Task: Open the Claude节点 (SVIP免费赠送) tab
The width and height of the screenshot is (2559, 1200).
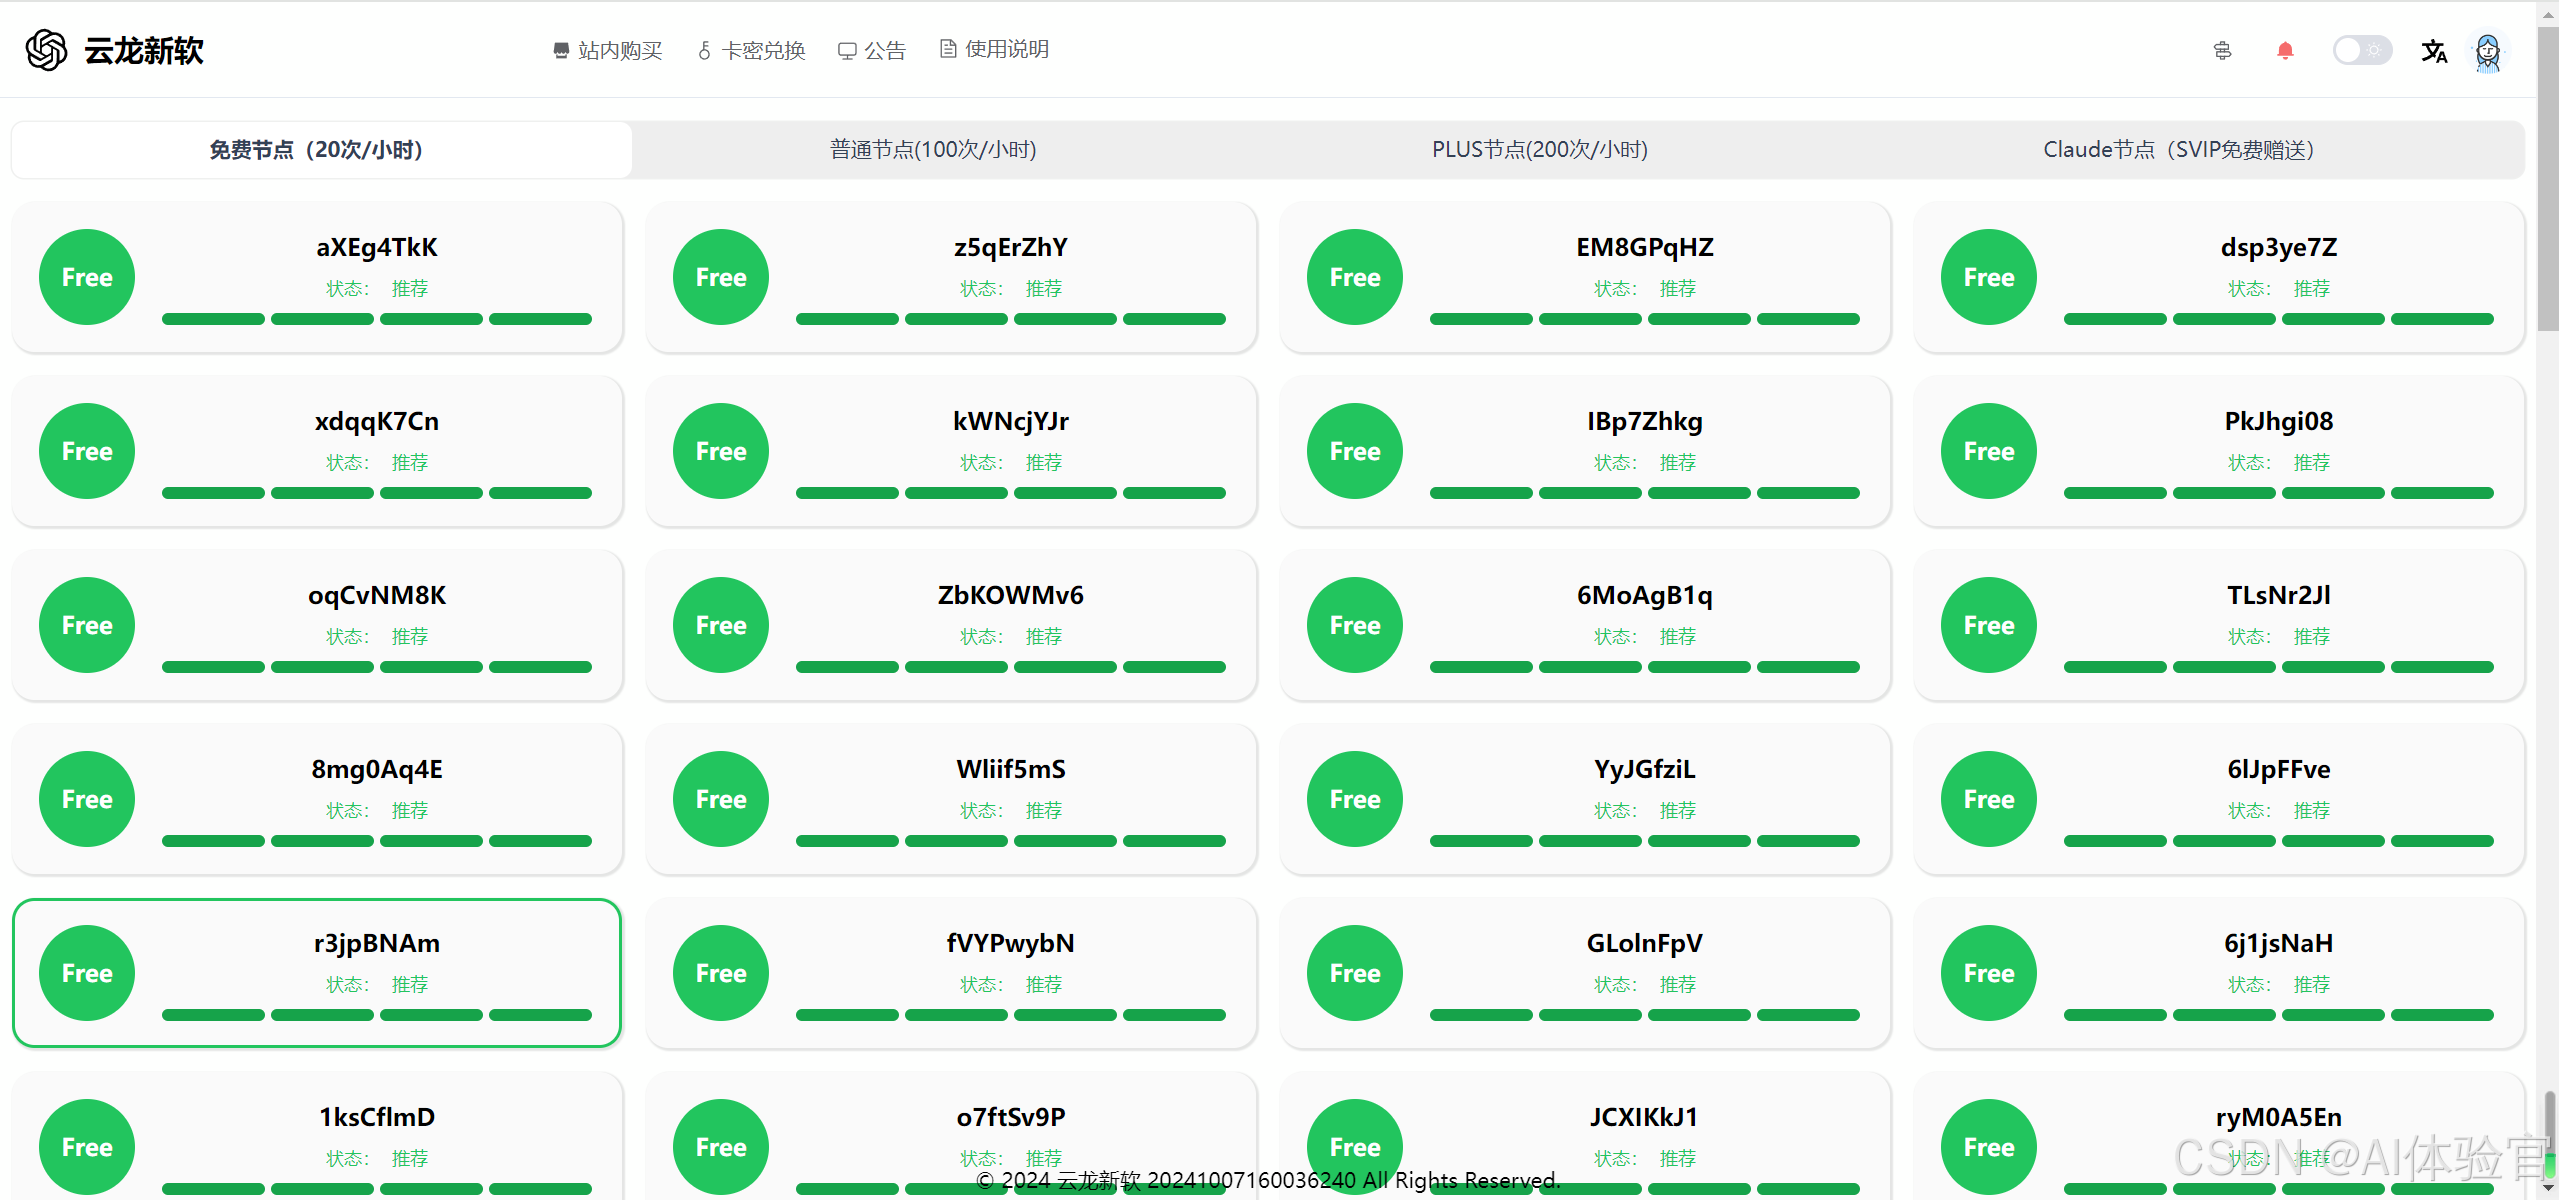Action: (2178, 150)
